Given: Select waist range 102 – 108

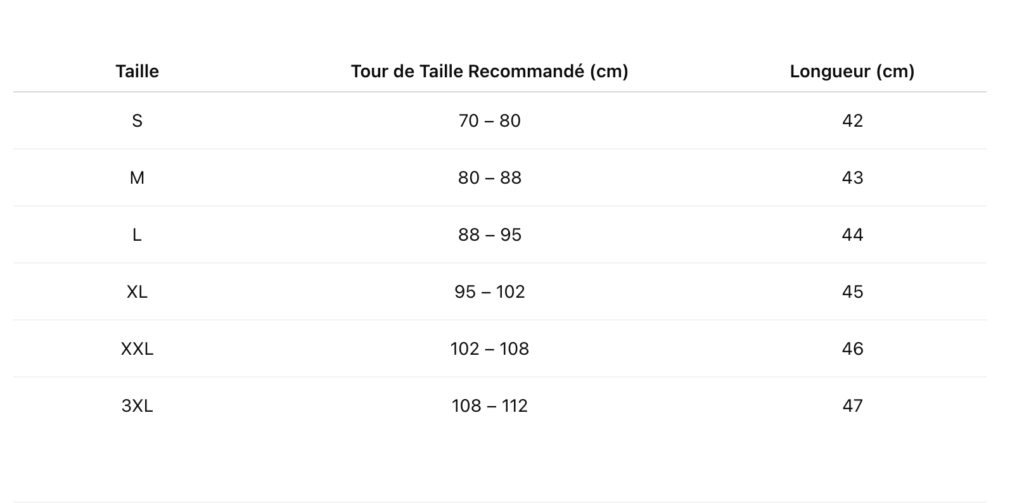Looking at the screenshot, I should tap(489, 349).
